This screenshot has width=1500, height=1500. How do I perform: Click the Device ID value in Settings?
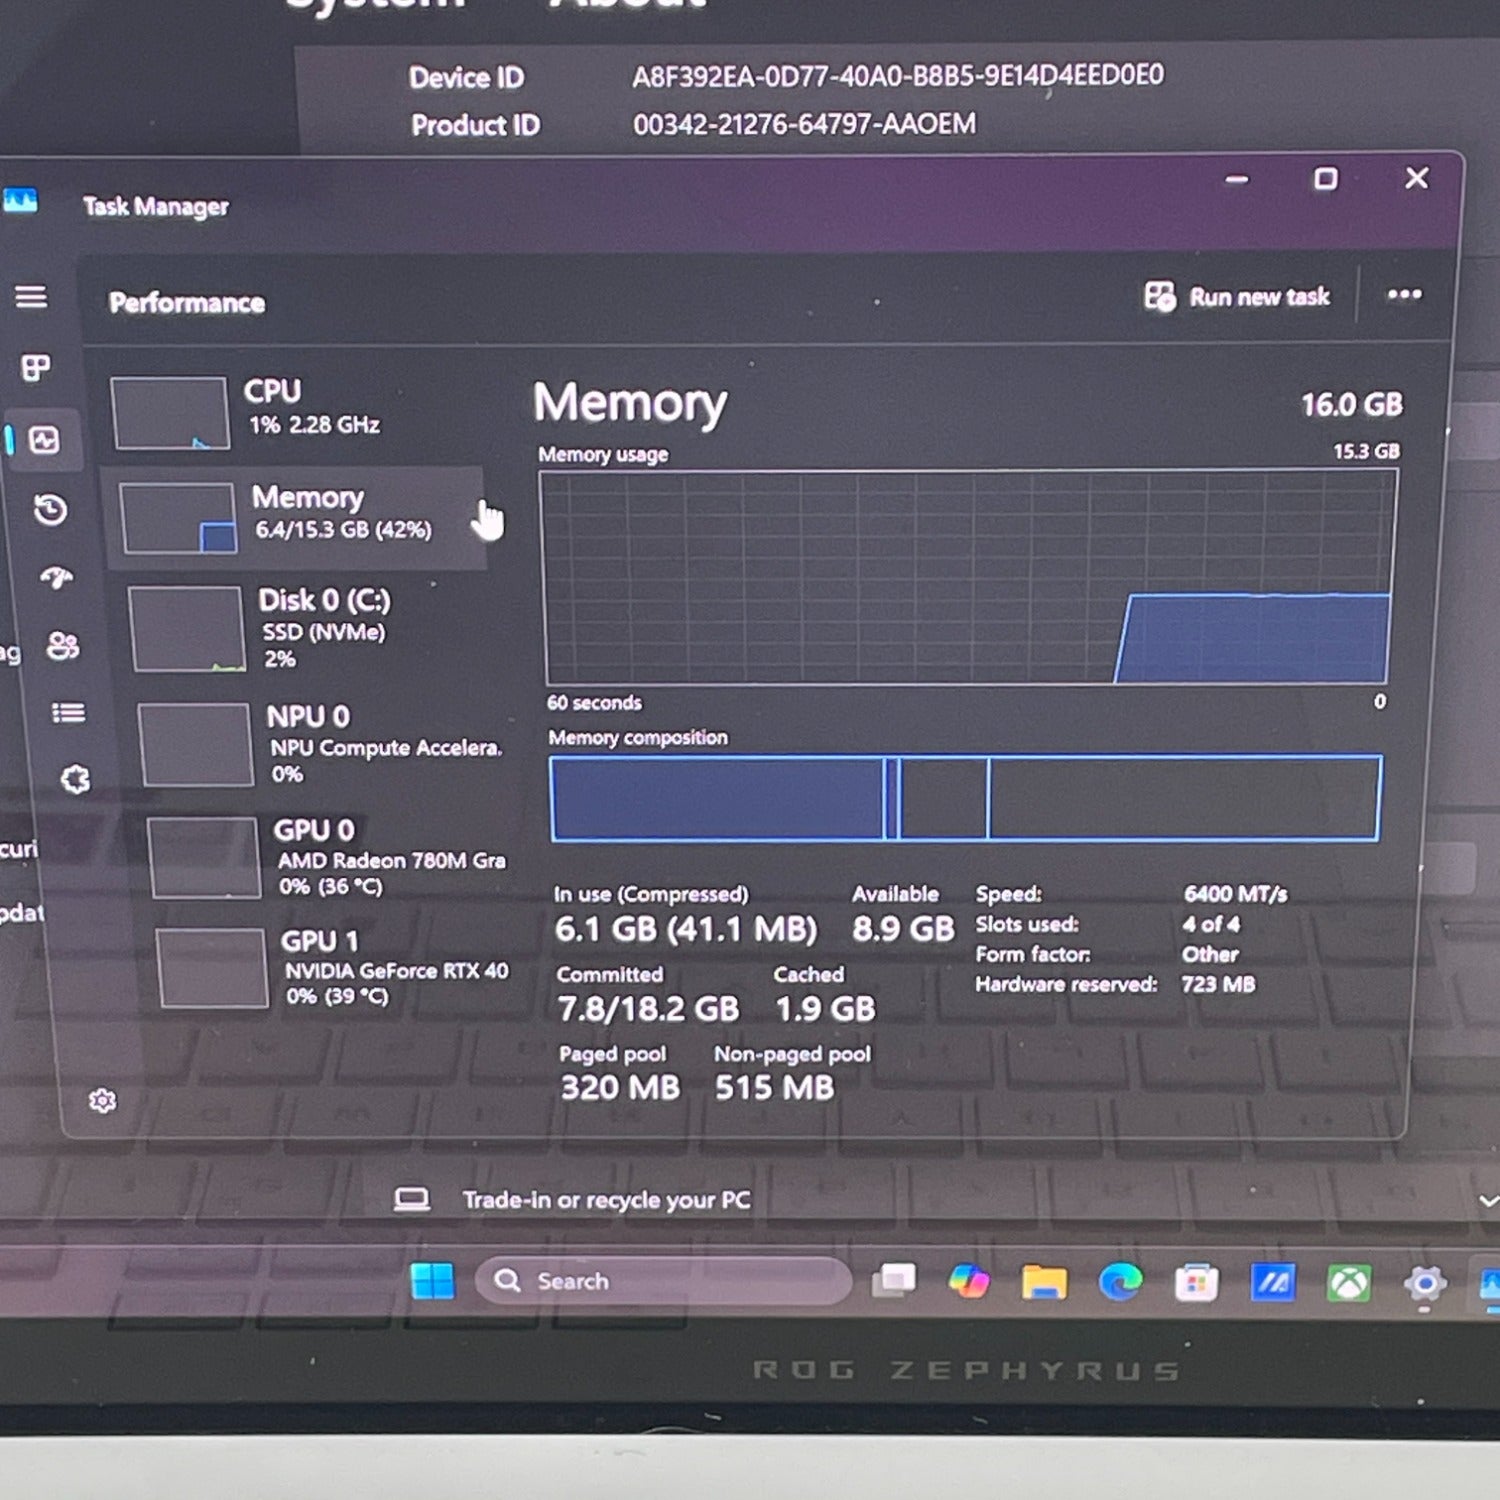898,76
